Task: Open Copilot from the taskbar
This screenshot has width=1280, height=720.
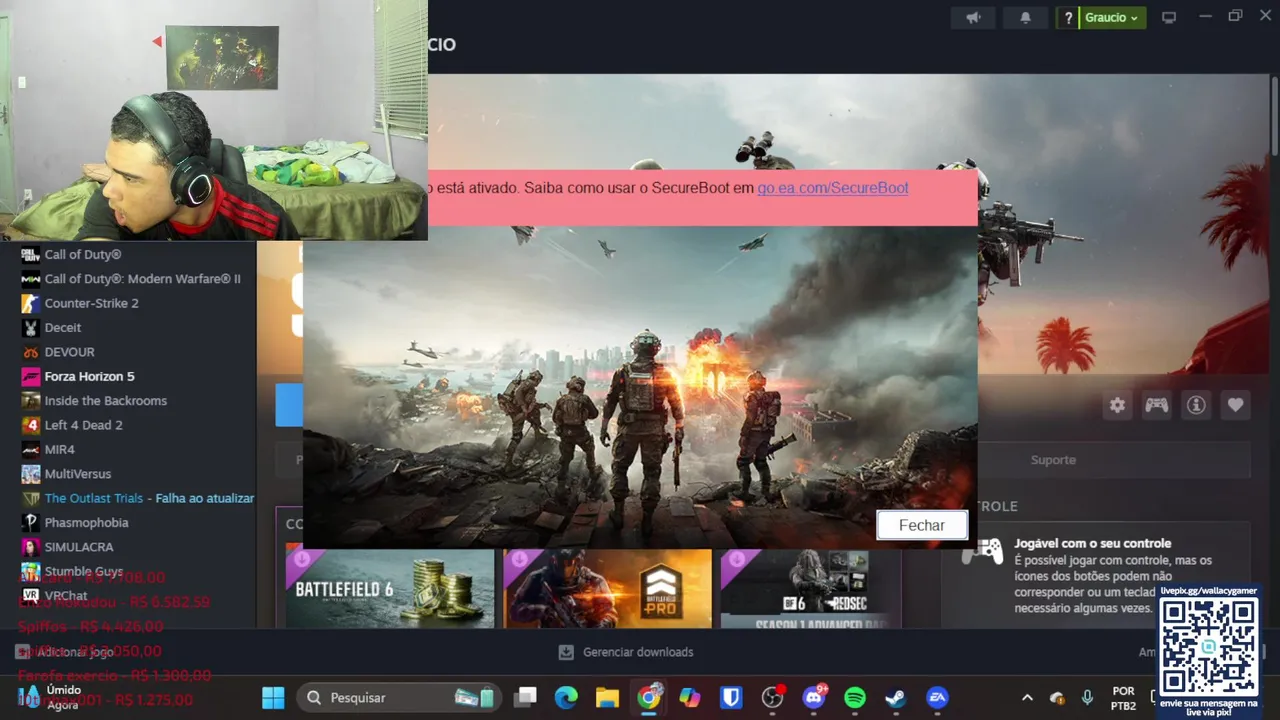Action: point(690,697)
